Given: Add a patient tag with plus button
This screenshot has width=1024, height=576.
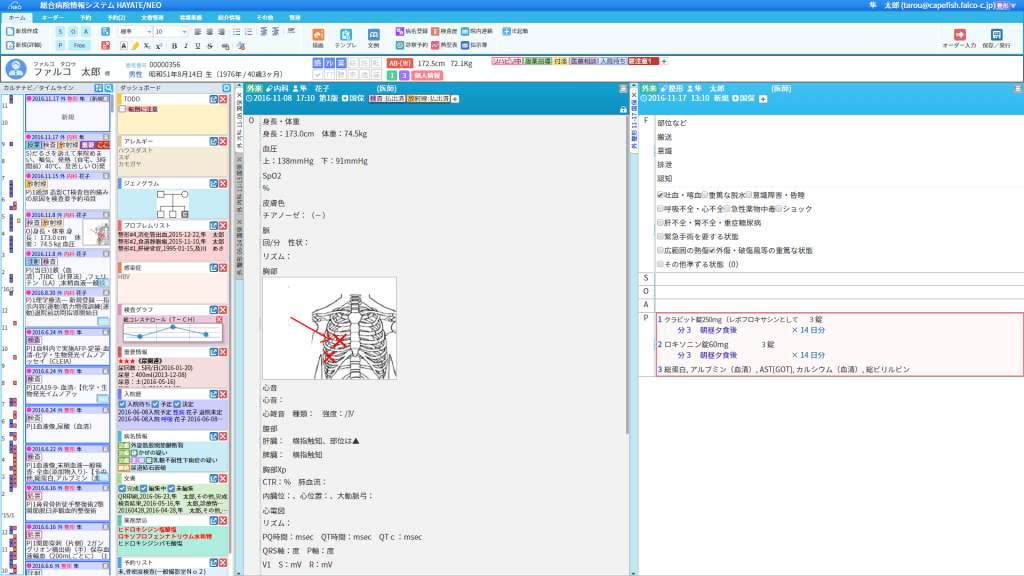Looking at the screenshot, I should (x=664, y=61).
